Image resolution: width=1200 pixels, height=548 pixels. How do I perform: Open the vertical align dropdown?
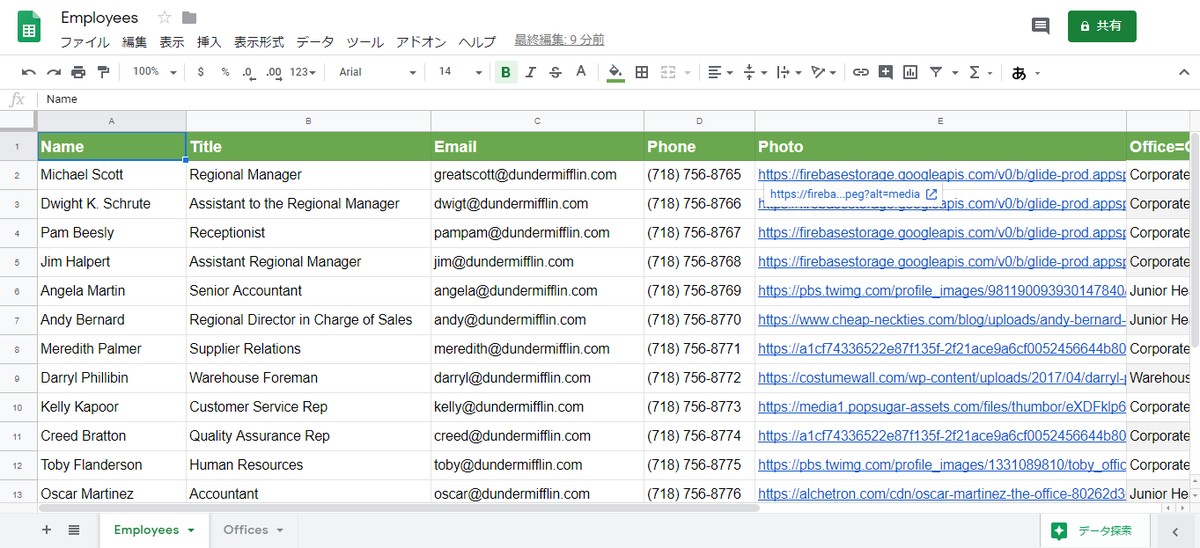click(755, 72)
